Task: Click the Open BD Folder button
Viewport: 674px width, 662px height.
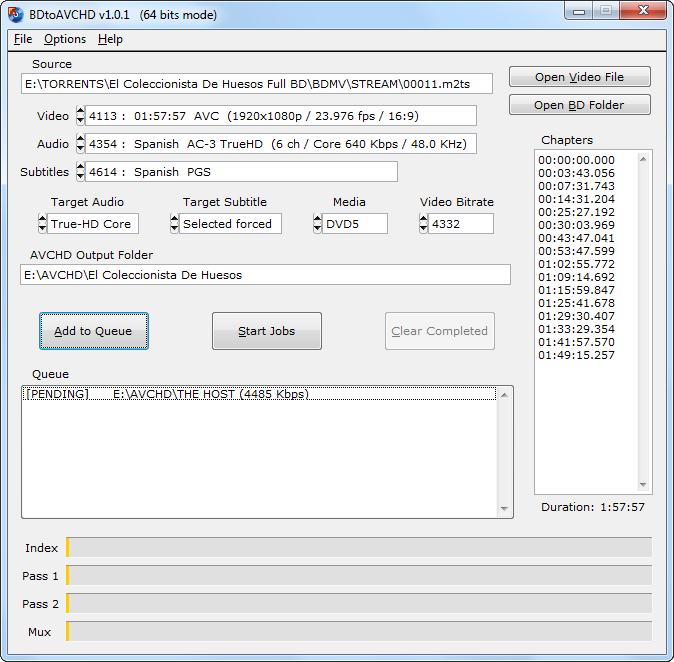Action: pos(579,105)
